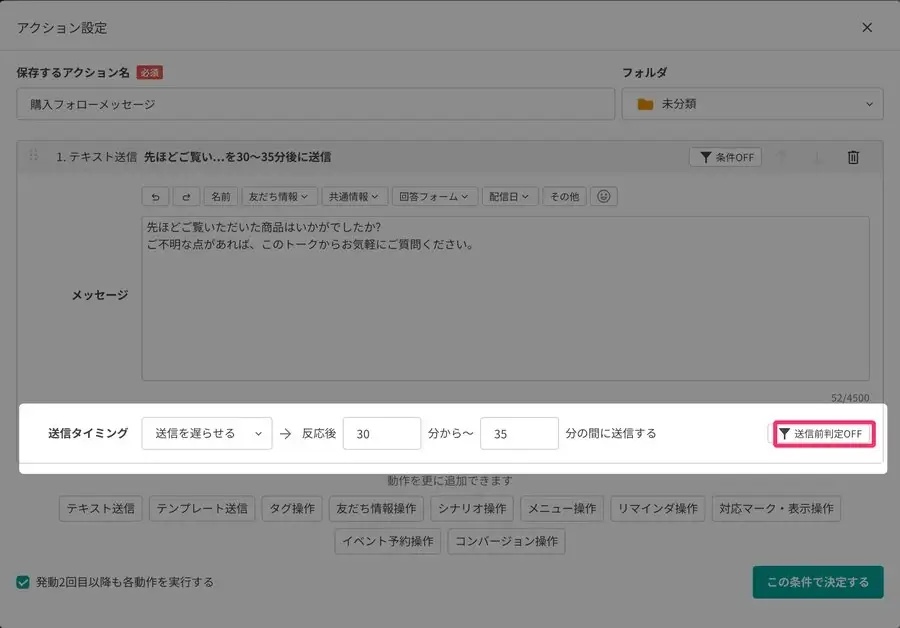Add a テンプレート送信 action
Image resolution: width=900 pixels, height=628 pixels.
(x=202, y=509)
